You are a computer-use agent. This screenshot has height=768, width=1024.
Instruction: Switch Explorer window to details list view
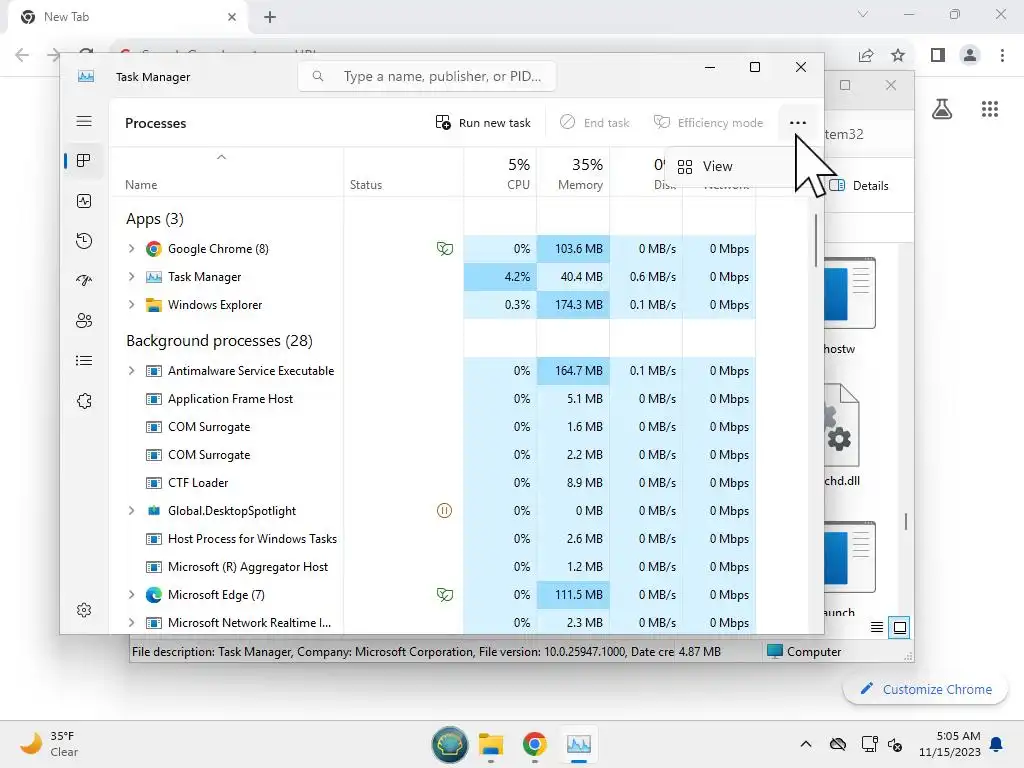click(x=877, y=628)
